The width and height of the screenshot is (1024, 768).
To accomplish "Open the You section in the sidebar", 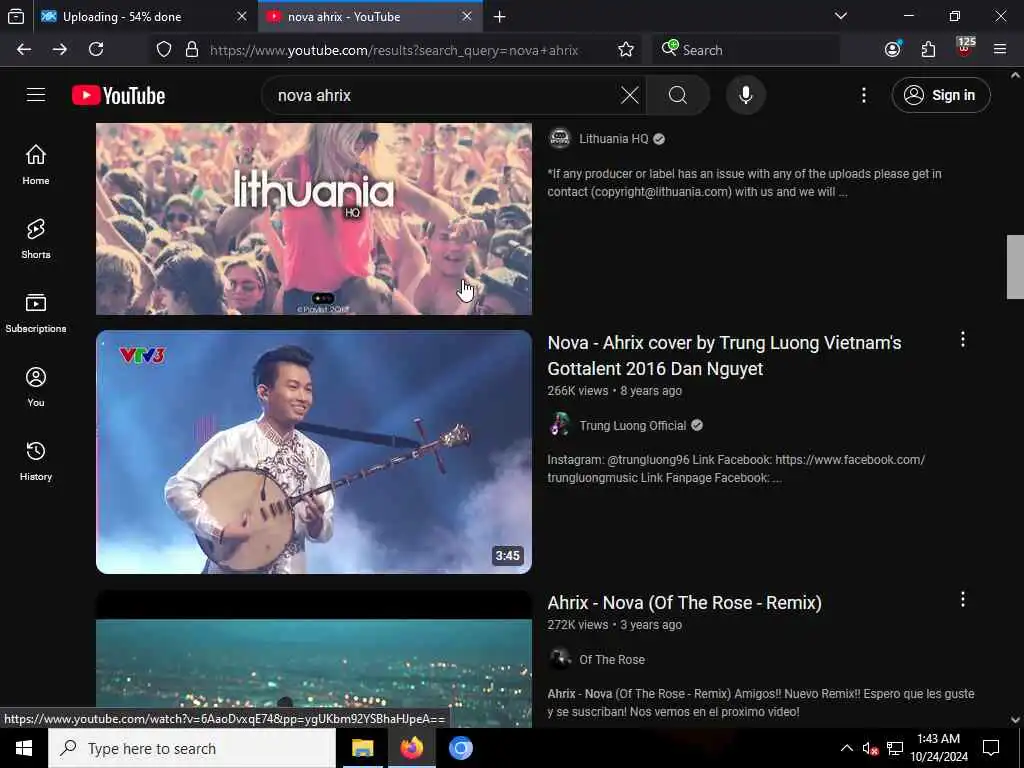I will 36,387.
